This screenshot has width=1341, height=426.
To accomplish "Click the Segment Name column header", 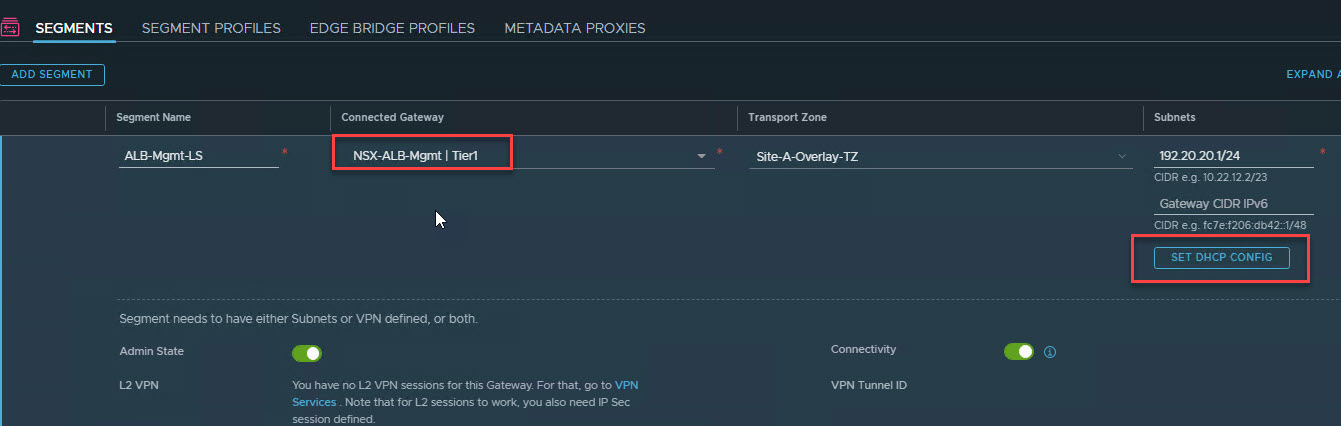I will [154, 118].
